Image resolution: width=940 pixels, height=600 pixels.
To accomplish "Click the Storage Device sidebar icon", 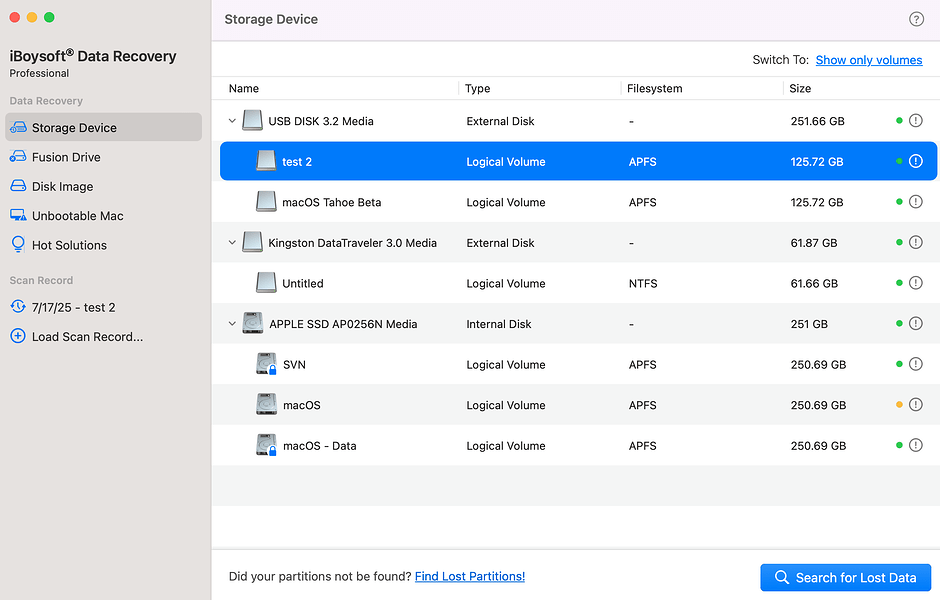I will click(x=18, y=128).
